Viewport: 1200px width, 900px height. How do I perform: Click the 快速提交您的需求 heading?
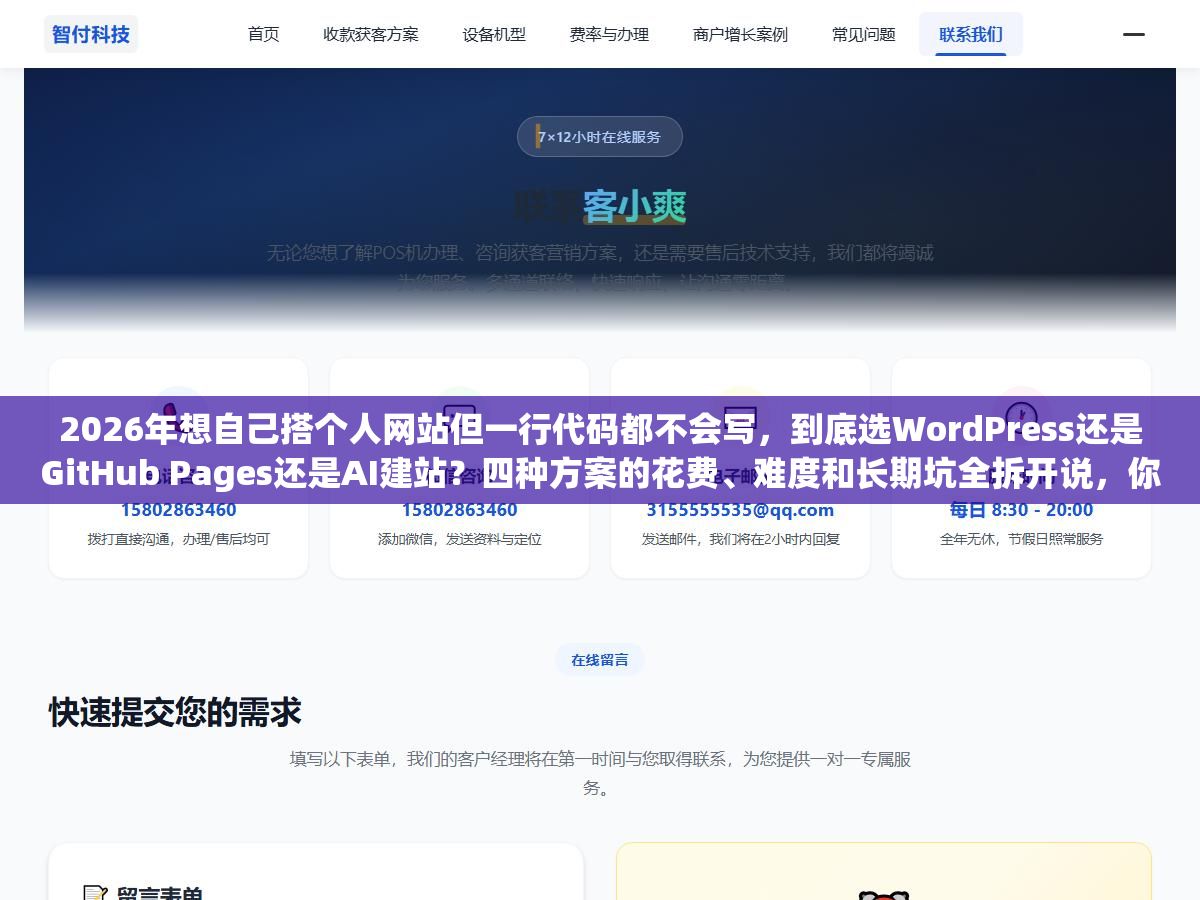click(175, 713)
